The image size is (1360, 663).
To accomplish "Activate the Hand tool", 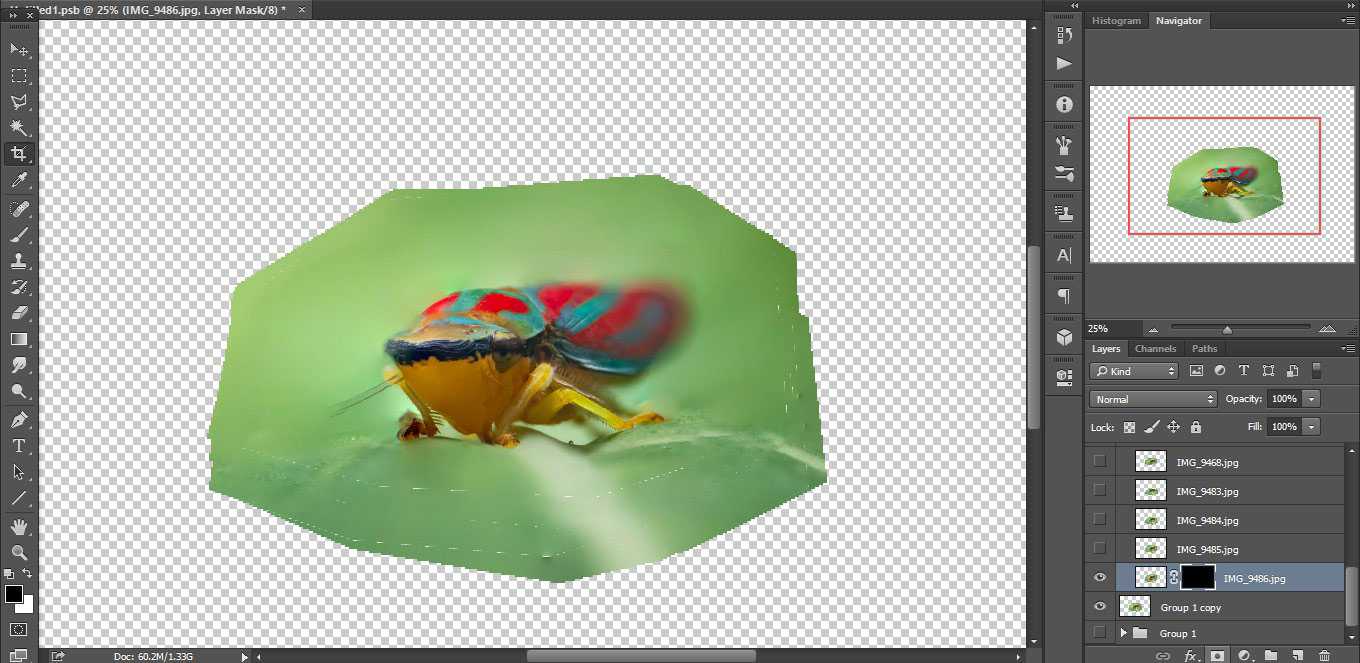I will click(x=18, y=526).
